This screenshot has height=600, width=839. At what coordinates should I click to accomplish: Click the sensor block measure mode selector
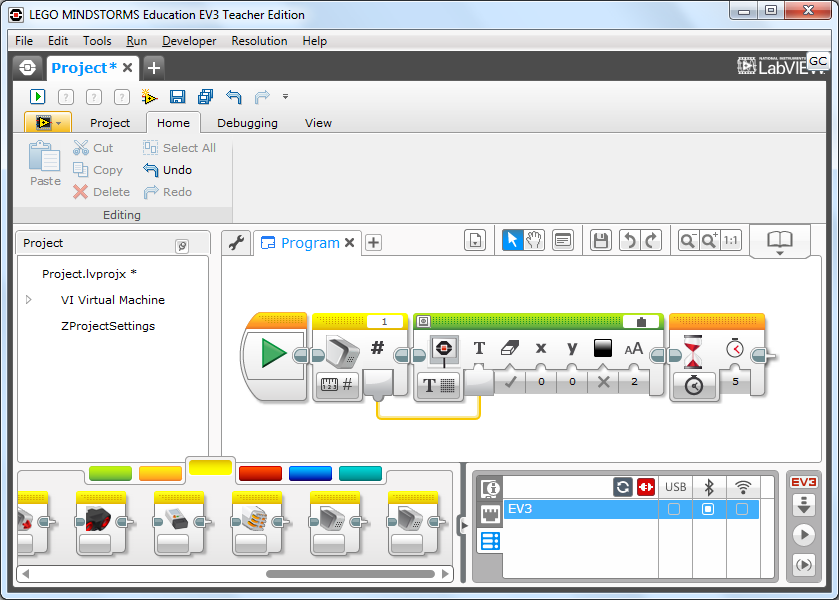(337, 384)
